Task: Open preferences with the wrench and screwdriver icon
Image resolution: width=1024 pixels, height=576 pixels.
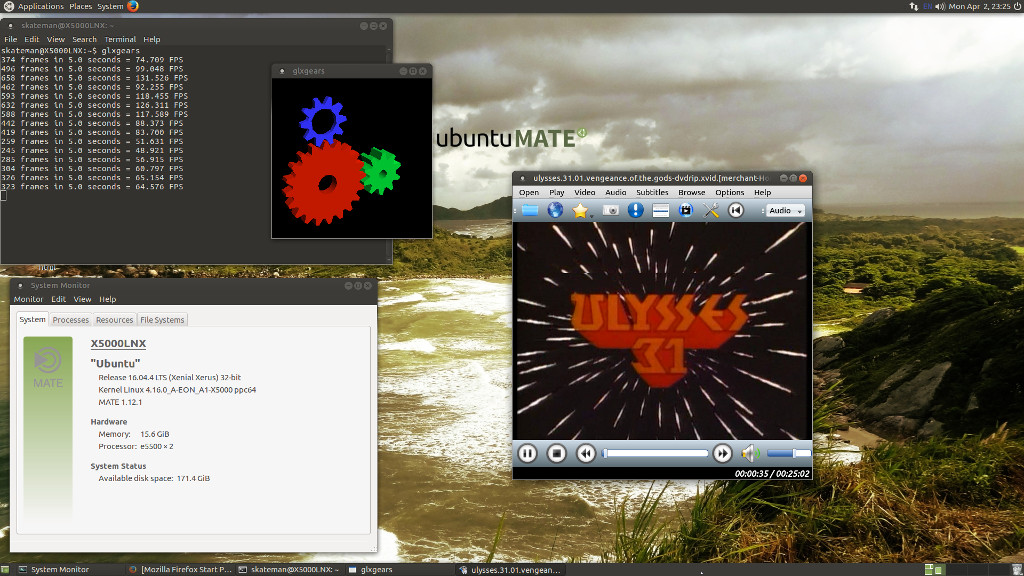Action: (711, 210)
